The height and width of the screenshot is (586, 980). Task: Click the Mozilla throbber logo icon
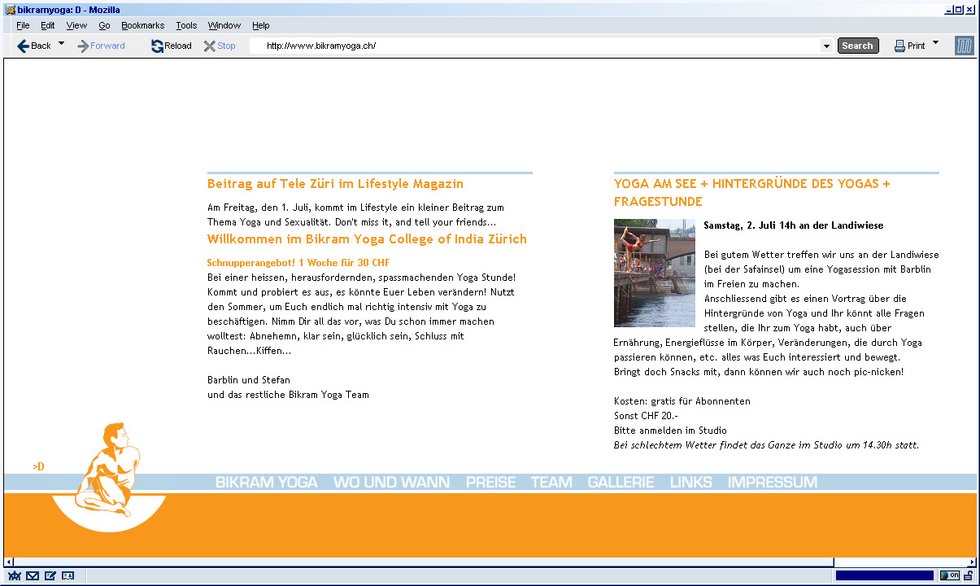964,46
